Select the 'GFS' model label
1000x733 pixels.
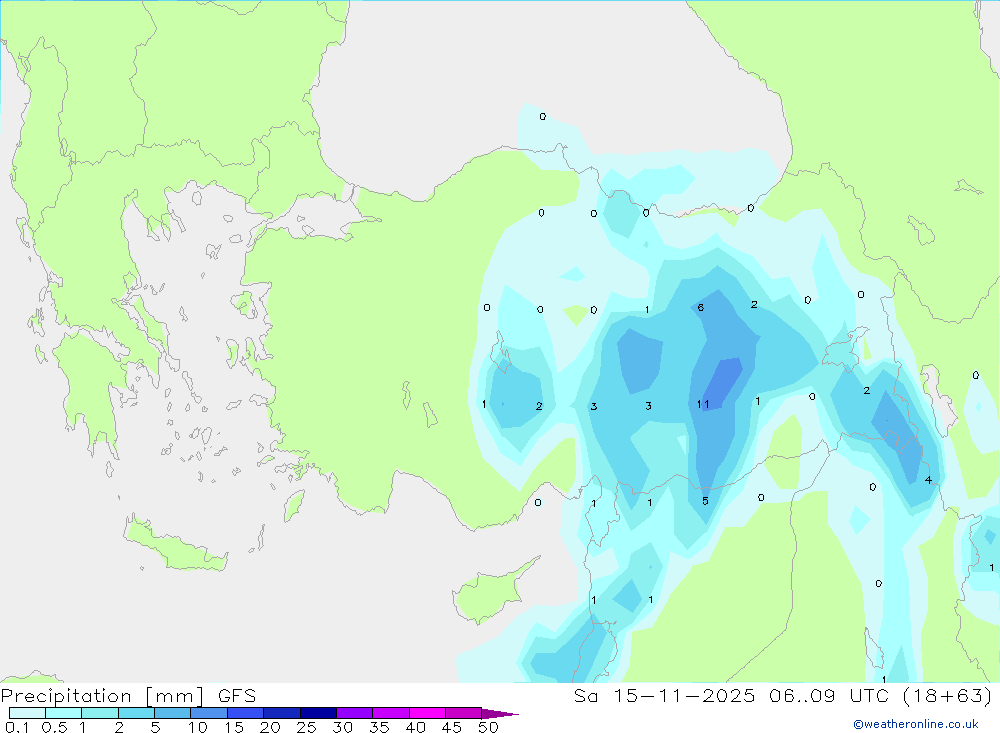[237, 696]
